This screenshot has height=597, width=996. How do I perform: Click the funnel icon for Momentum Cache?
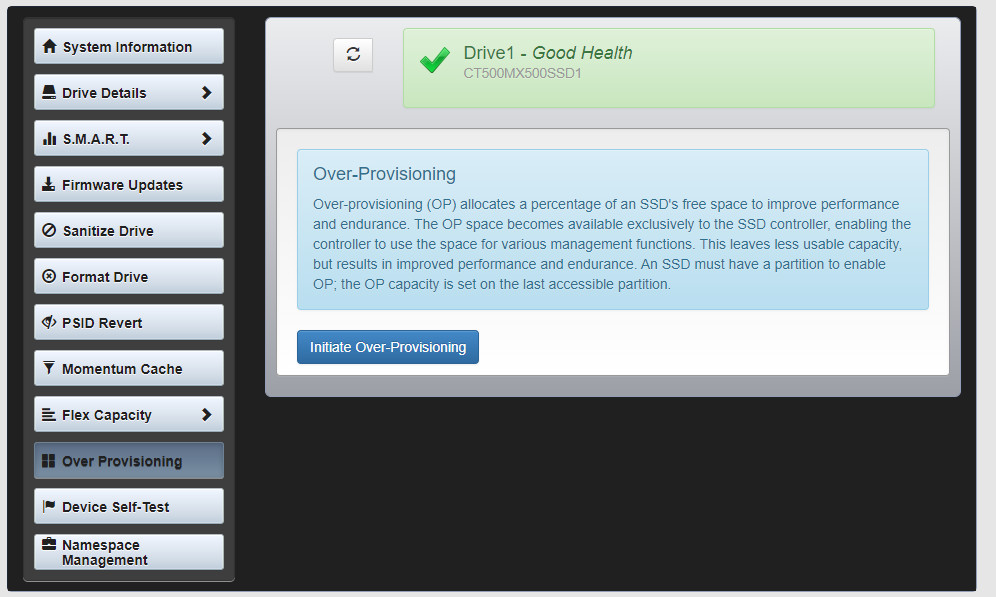pos(49,369)
